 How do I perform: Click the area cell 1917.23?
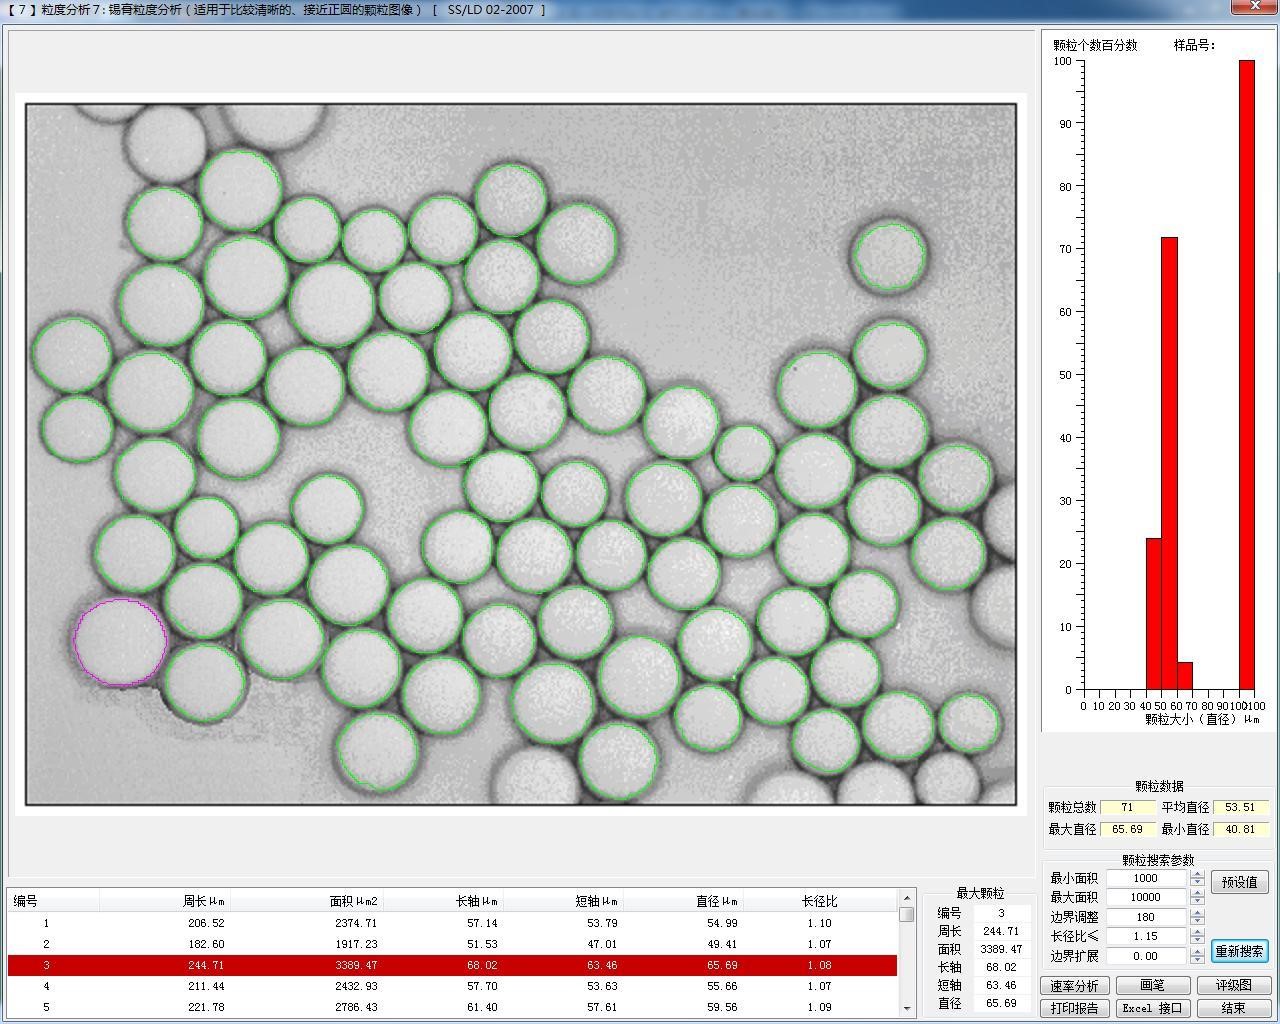(356, 944)
